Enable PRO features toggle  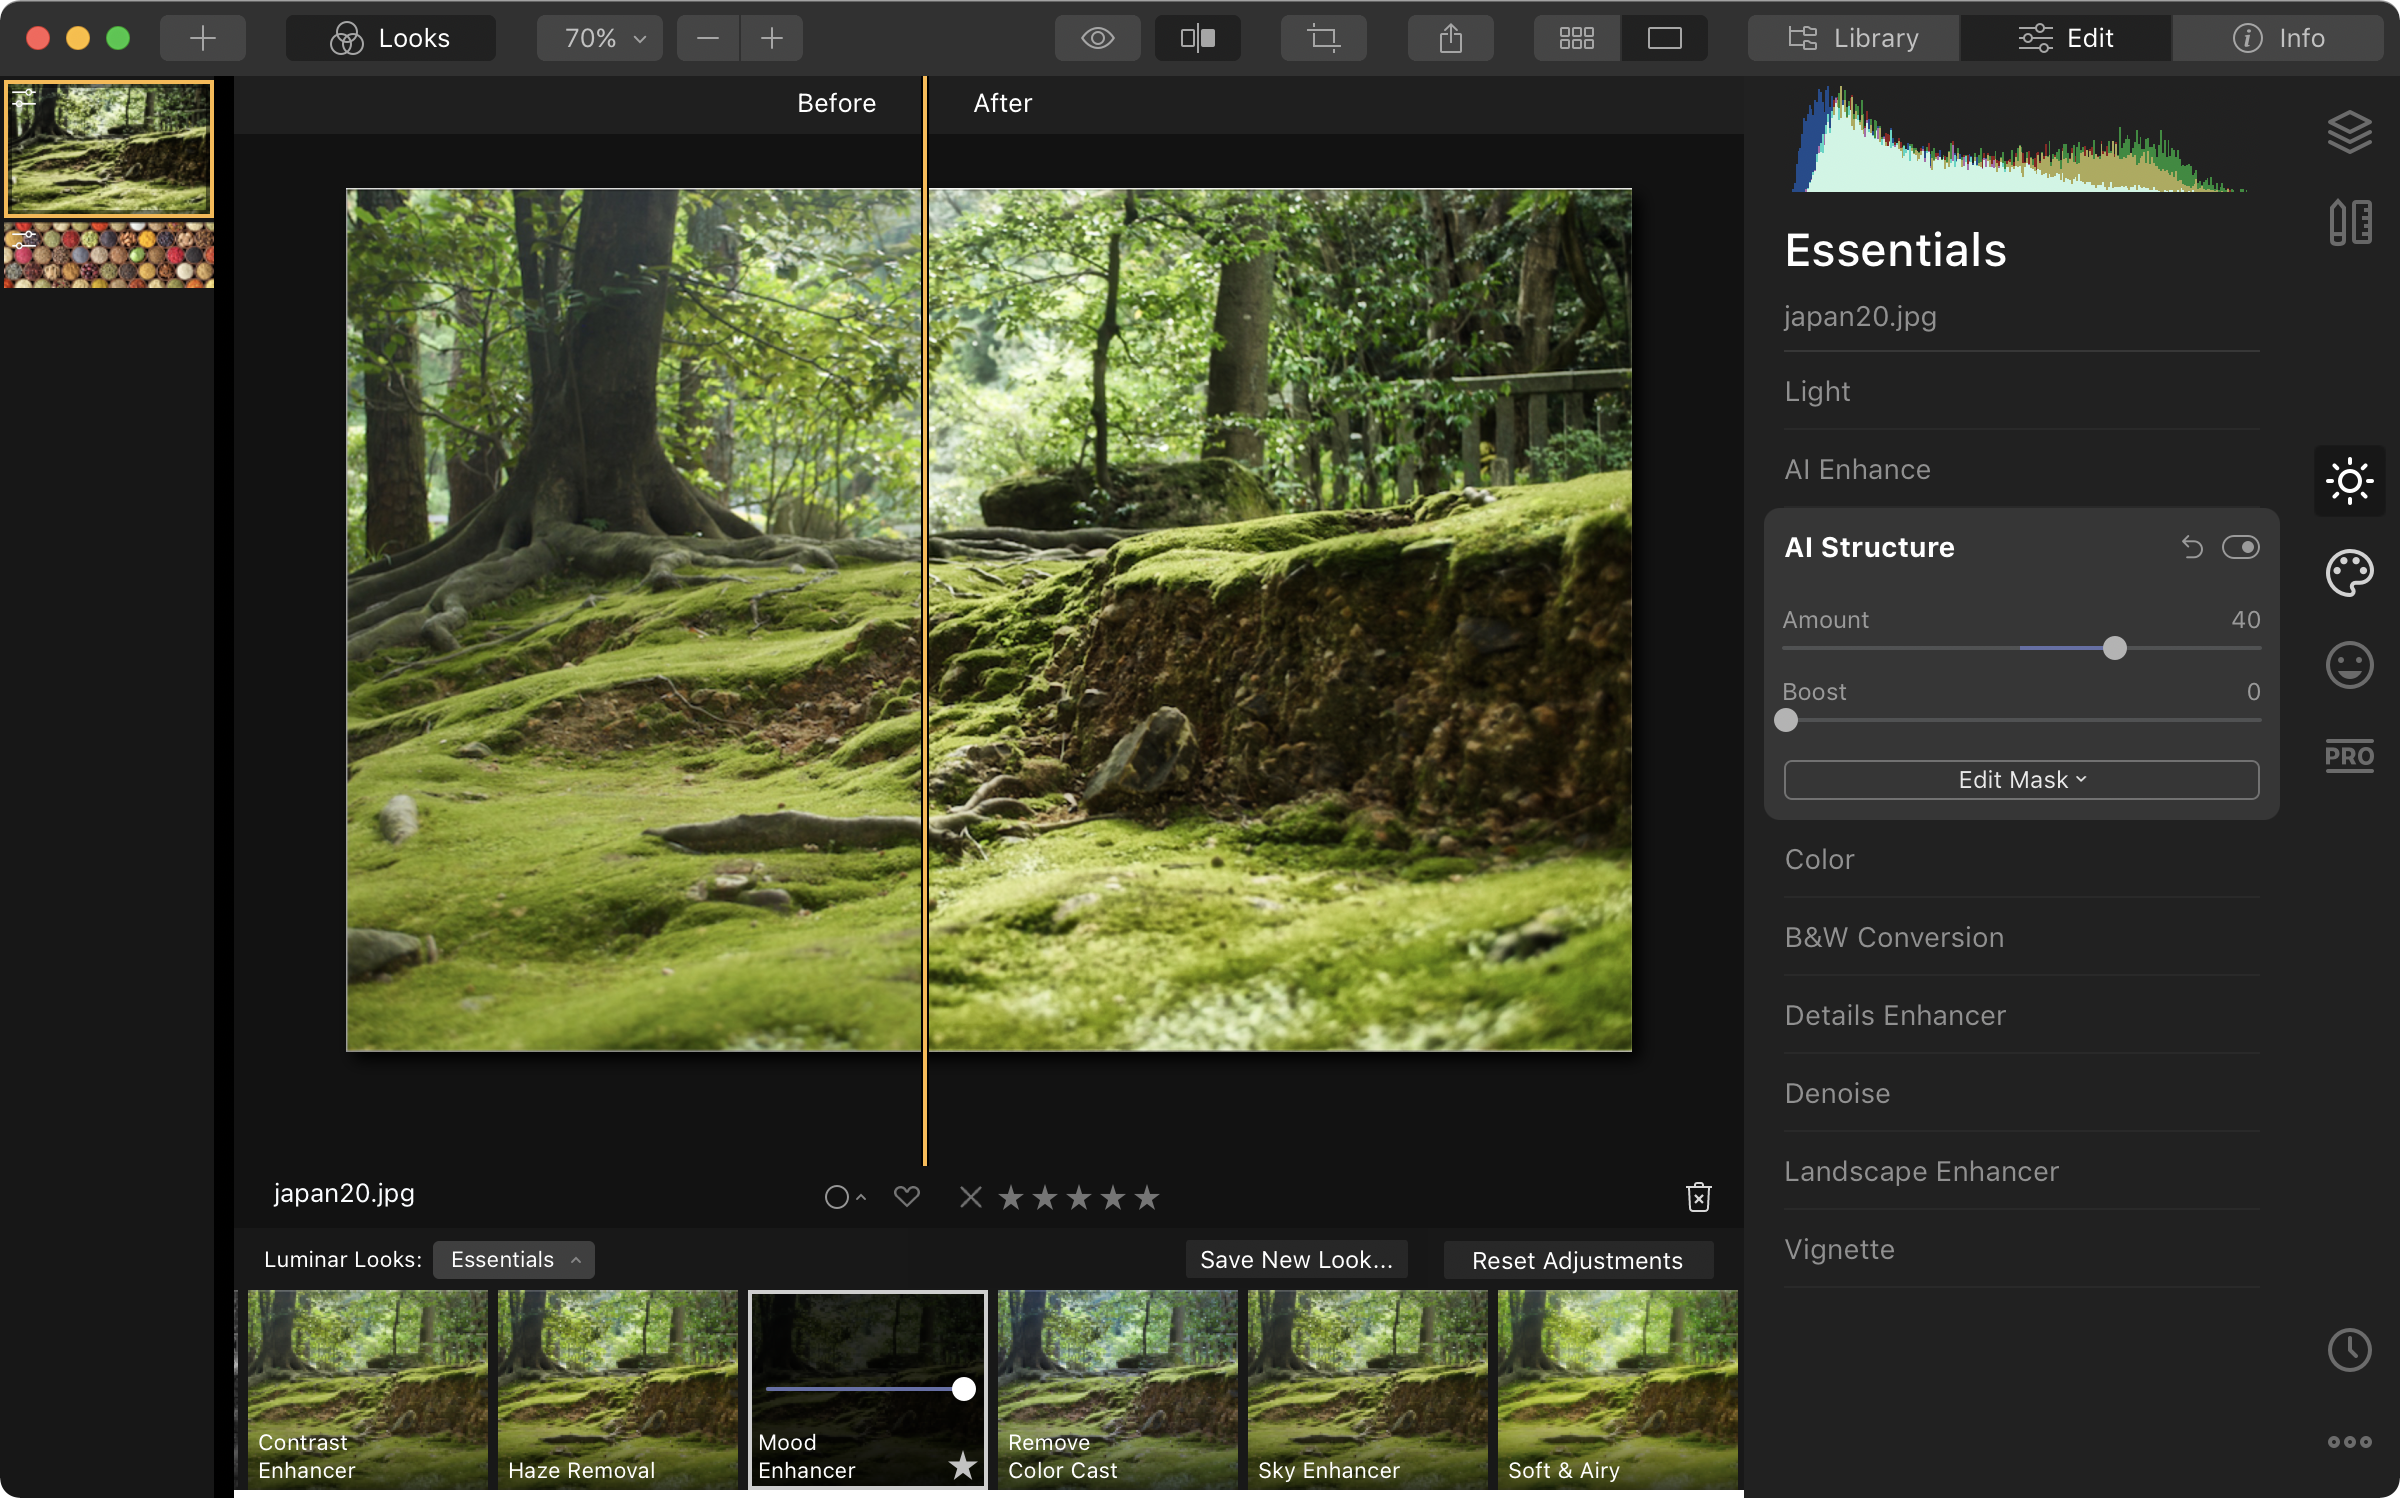point(2348,756)
